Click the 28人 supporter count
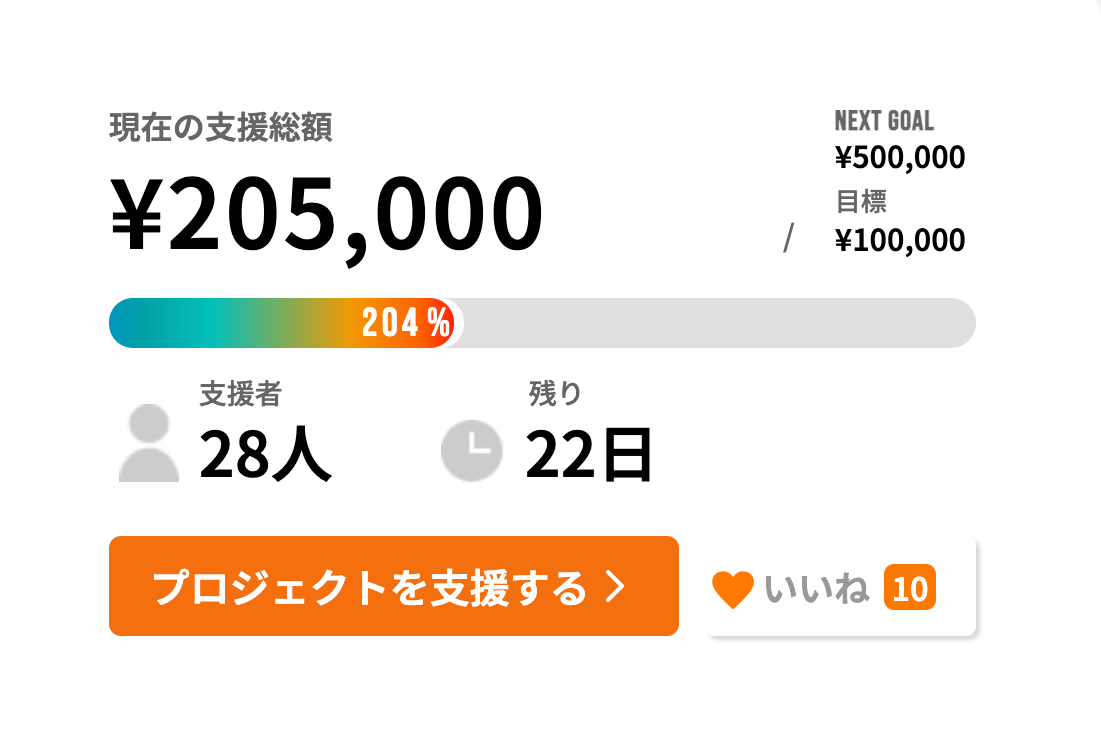The image size is (1101, 734). coord(265,454)
